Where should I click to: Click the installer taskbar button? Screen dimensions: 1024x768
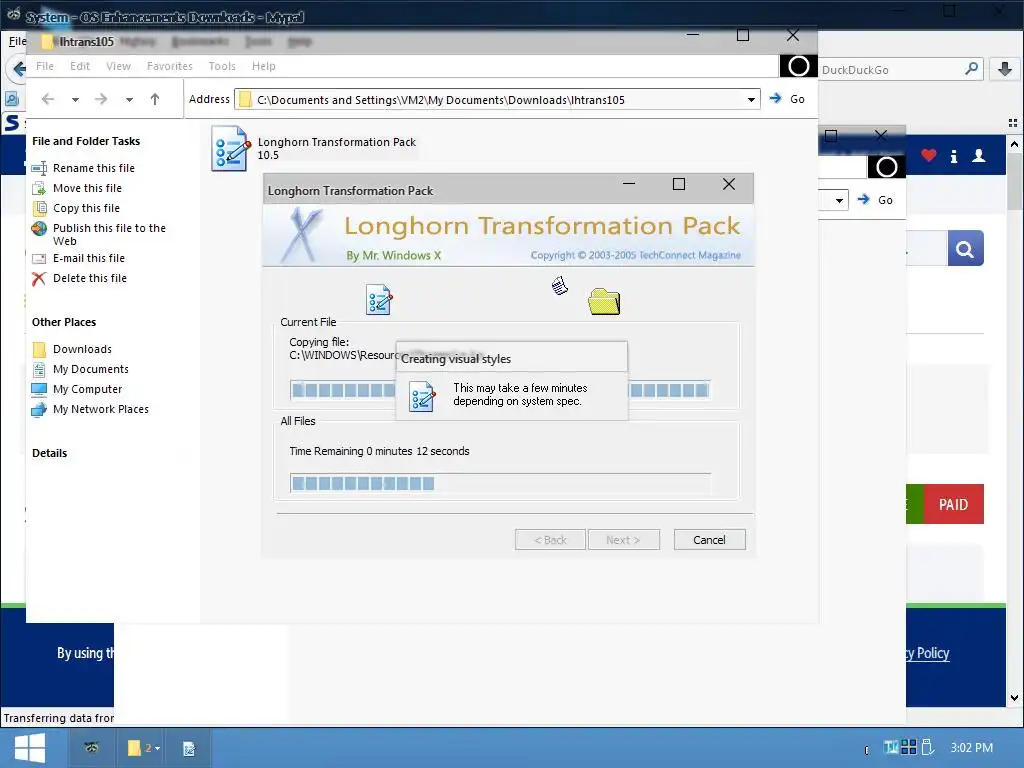(x=189, y=748)
